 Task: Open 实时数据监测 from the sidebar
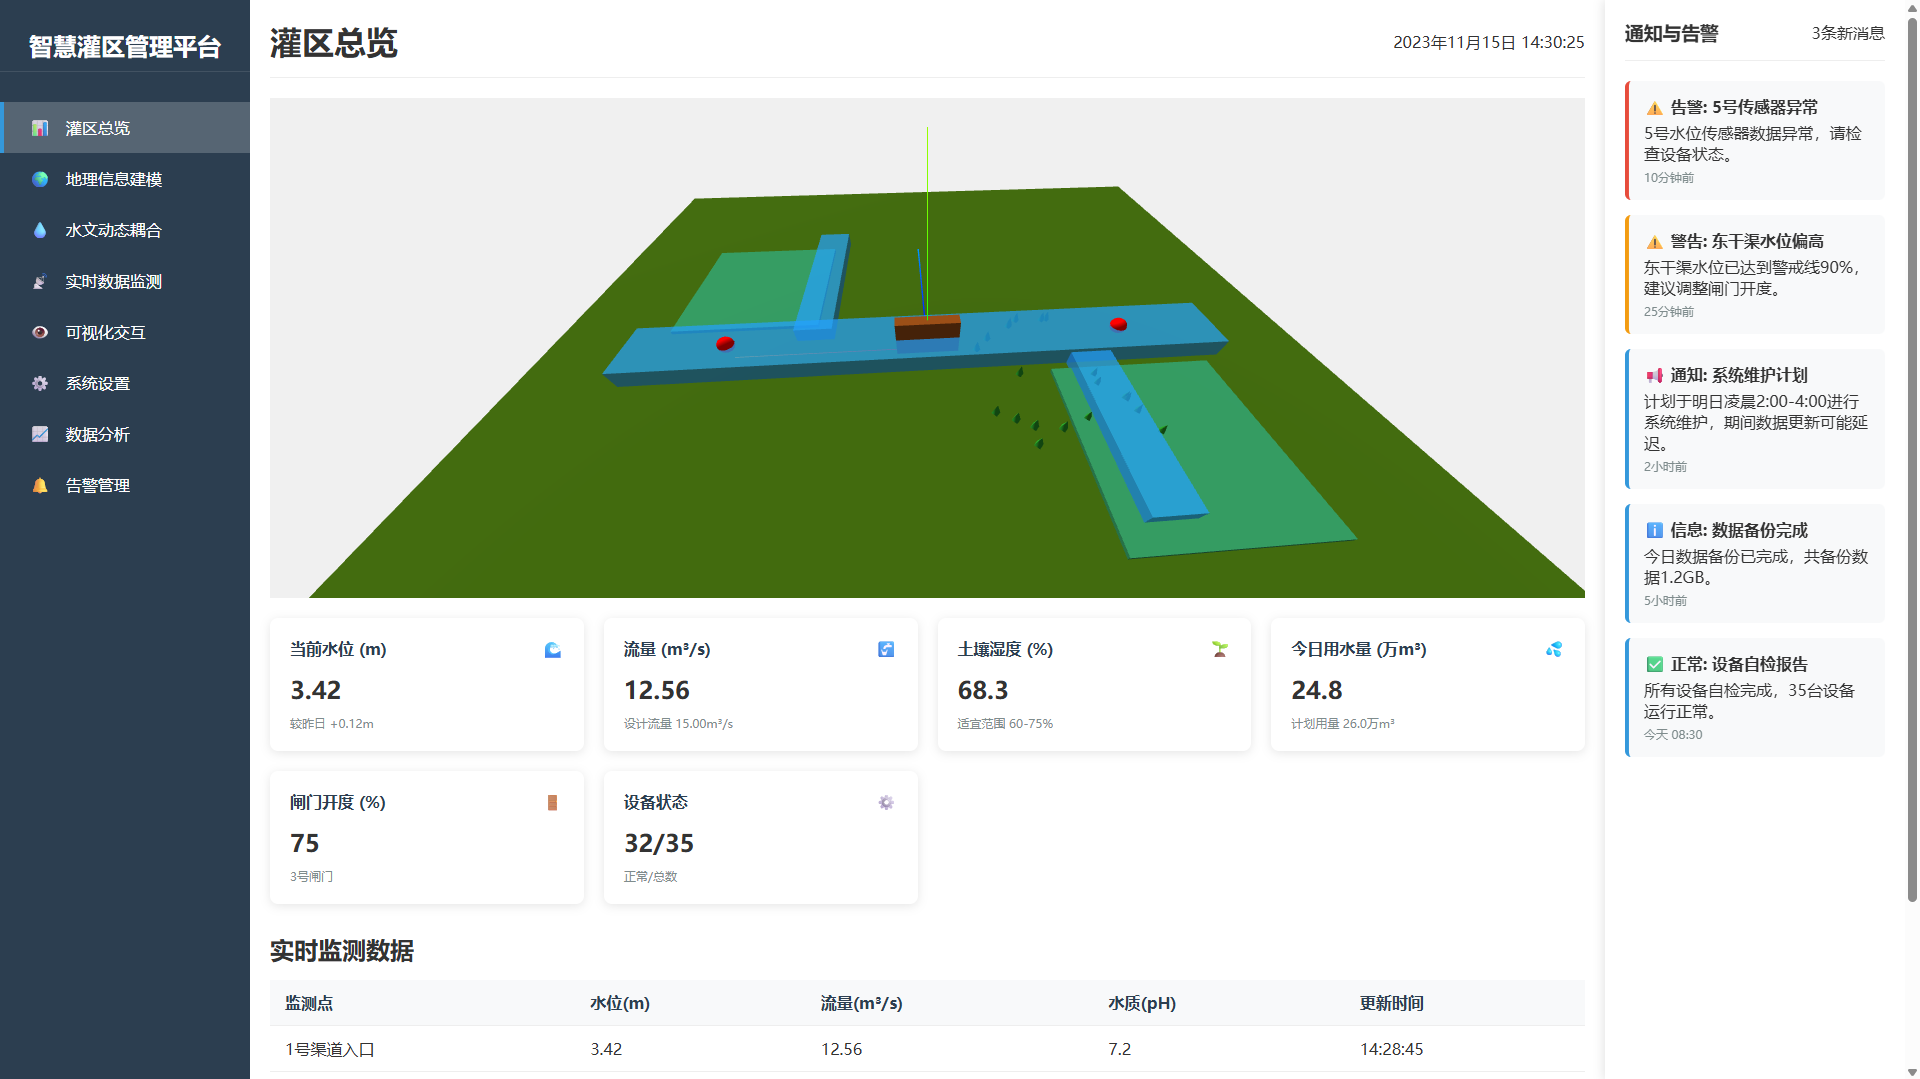pyautogui.click(x=113, y=282)
